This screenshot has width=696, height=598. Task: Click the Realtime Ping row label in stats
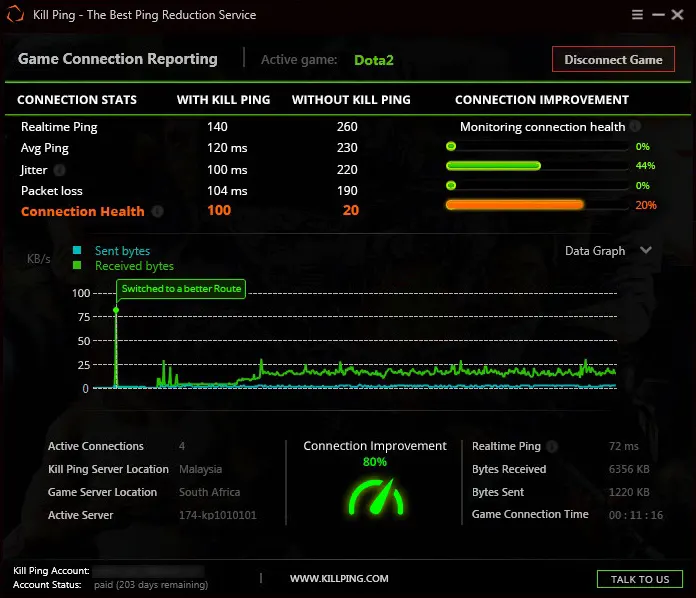[59, 127]
